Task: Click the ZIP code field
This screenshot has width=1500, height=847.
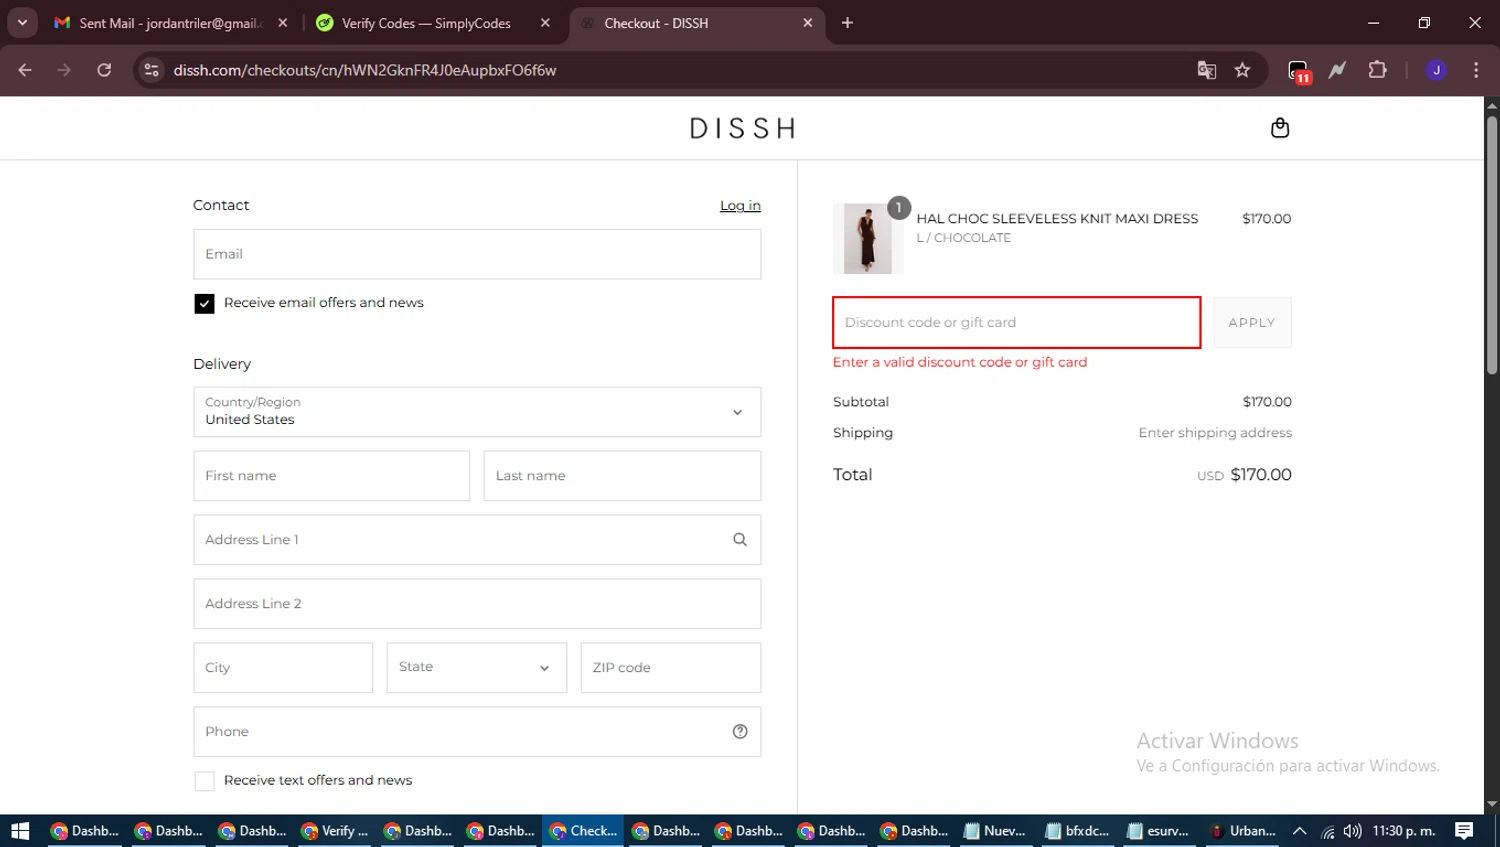Action: [671, 668]
